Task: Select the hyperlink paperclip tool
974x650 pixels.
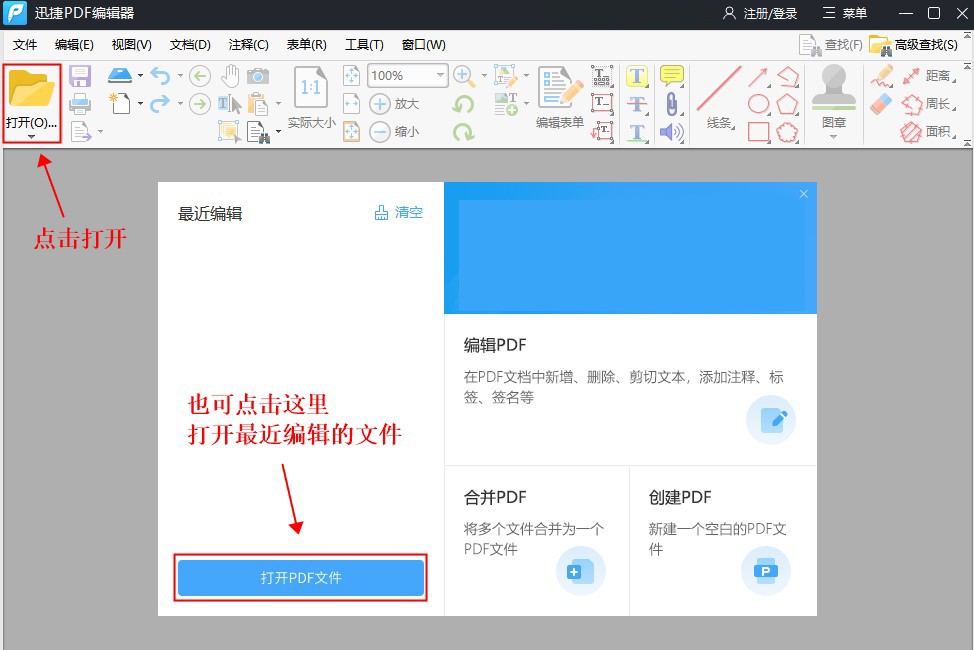Action: click(x=671, y=103)
